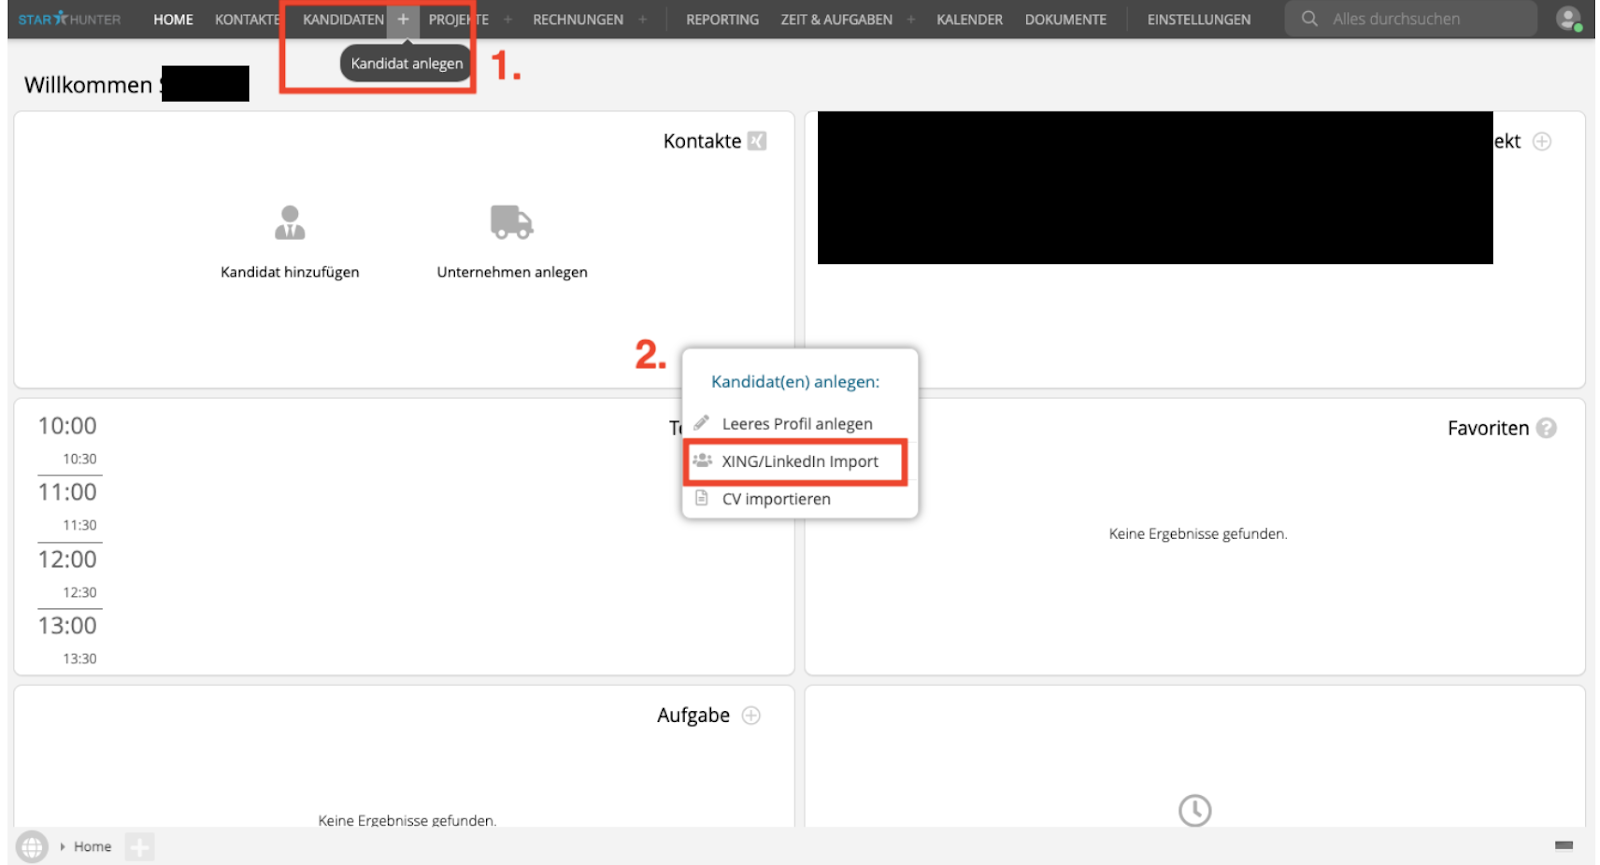The height and width of the screenshot is (865, 1600).
Task: Click the plus icon next to Aufgabe
Action: [751, 715]
